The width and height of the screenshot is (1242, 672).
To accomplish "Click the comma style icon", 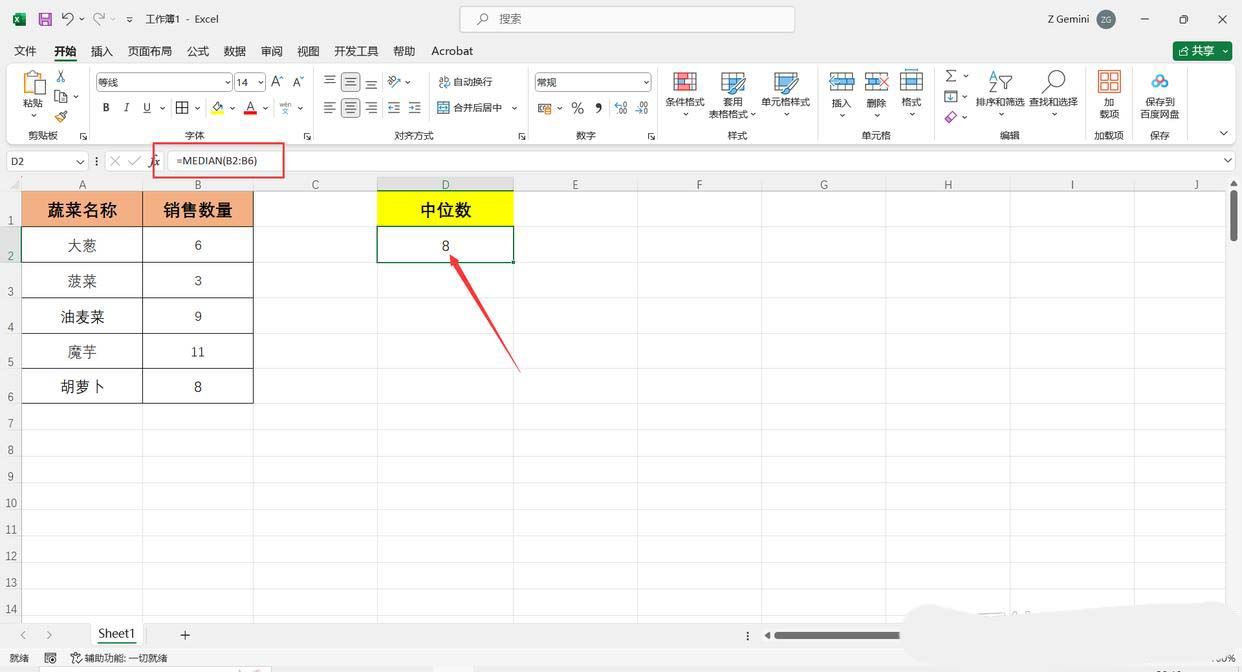I will 598,108.
